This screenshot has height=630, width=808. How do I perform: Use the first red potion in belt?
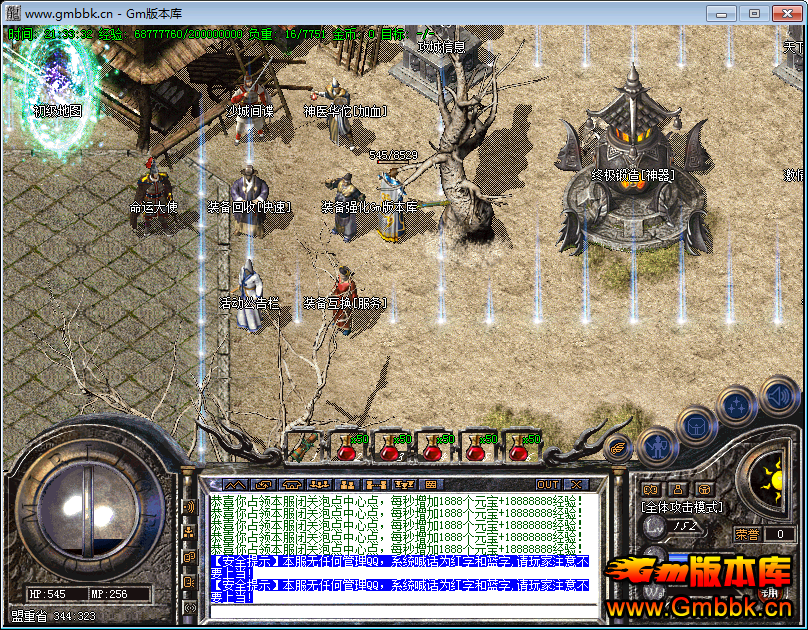click(x=346, y=447)
